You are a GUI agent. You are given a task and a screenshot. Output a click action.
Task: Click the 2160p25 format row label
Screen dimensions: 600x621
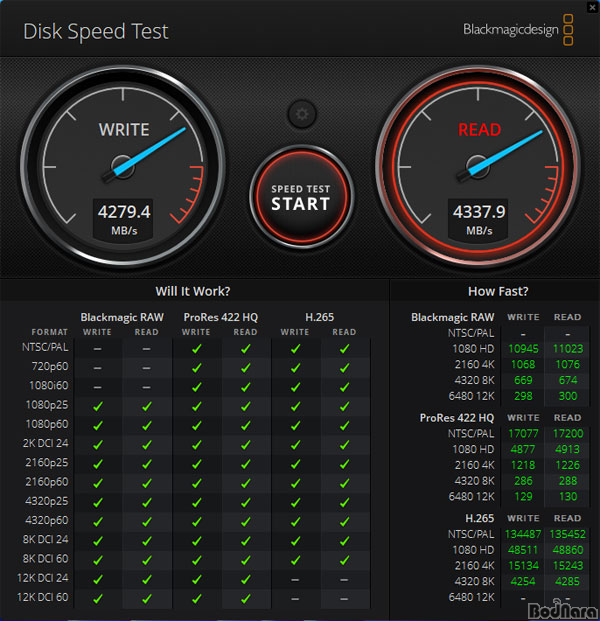(46, 463)
